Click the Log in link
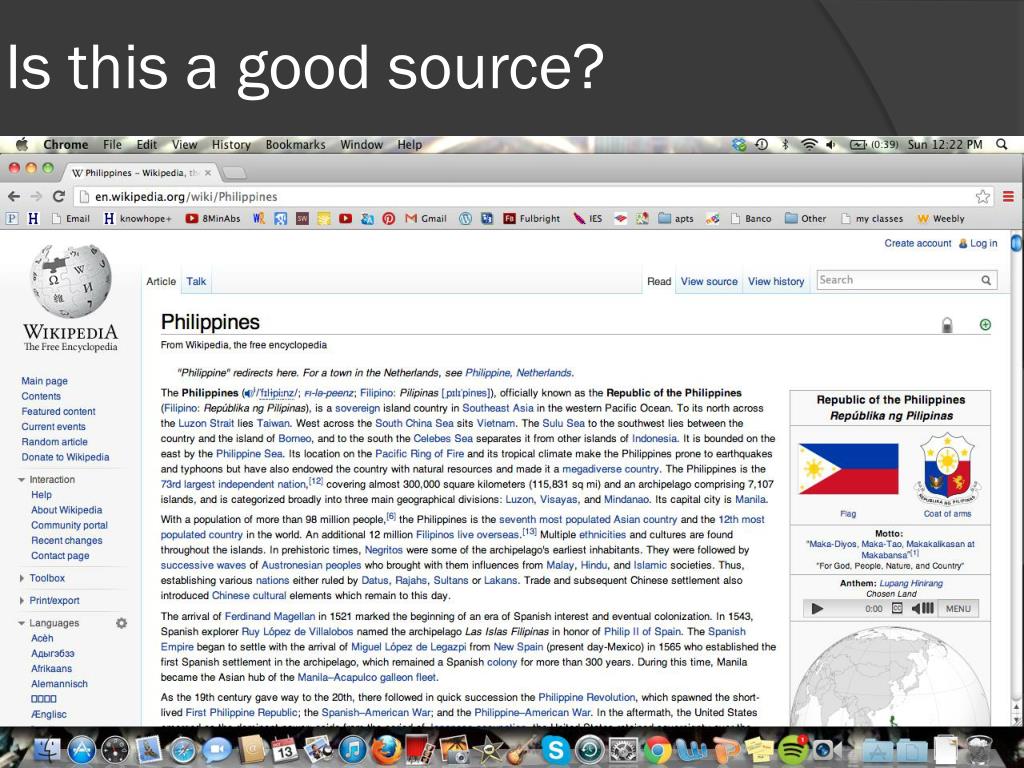The width and height of the screenshot is (1024, 768). [984, 243]
